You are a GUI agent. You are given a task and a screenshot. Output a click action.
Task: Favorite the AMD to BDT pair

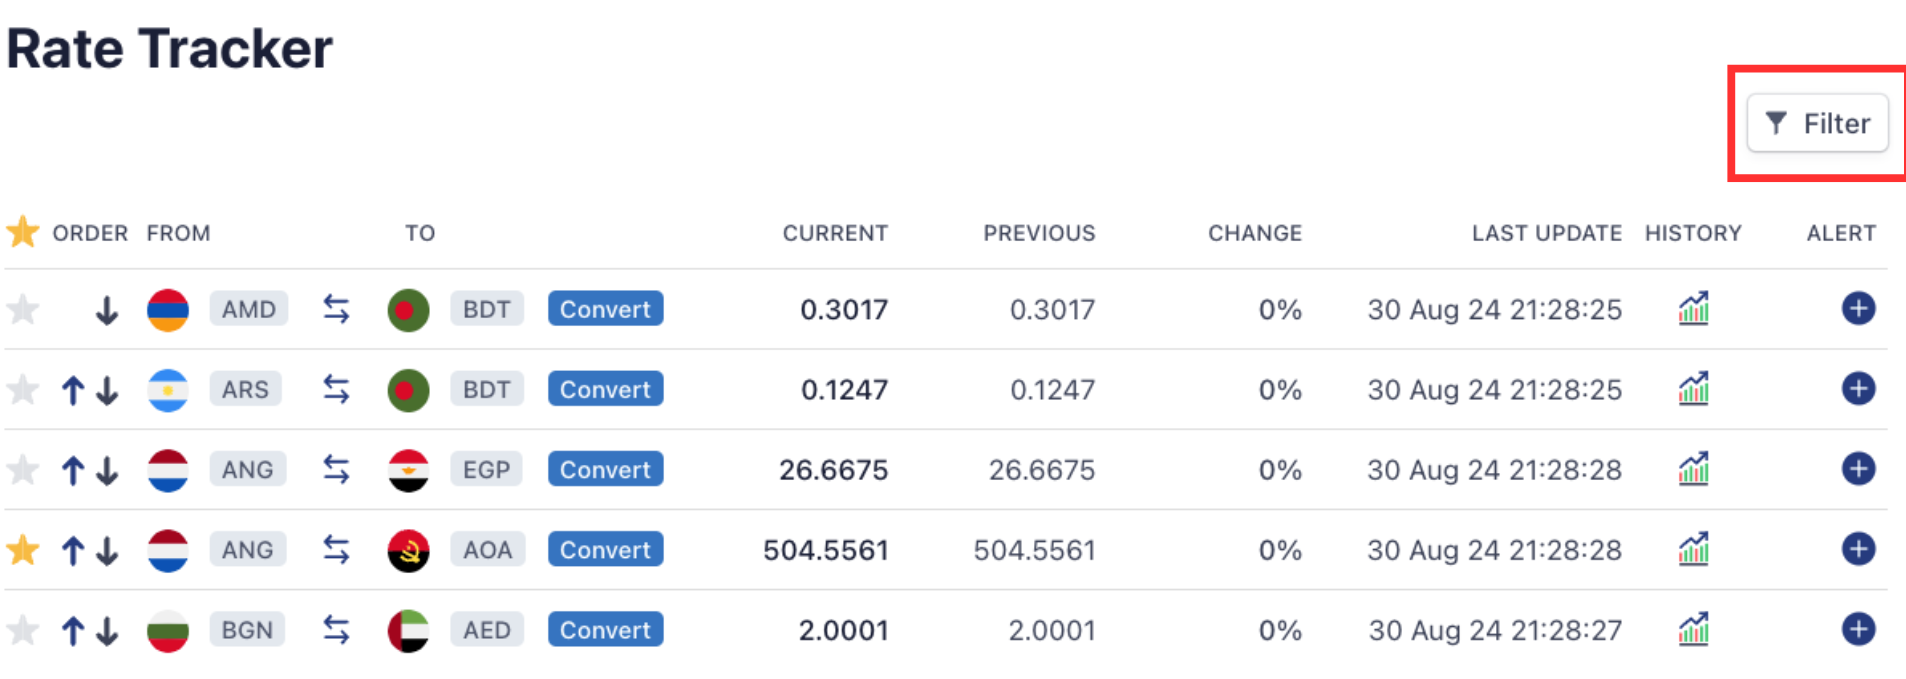(x=23, y=310)
